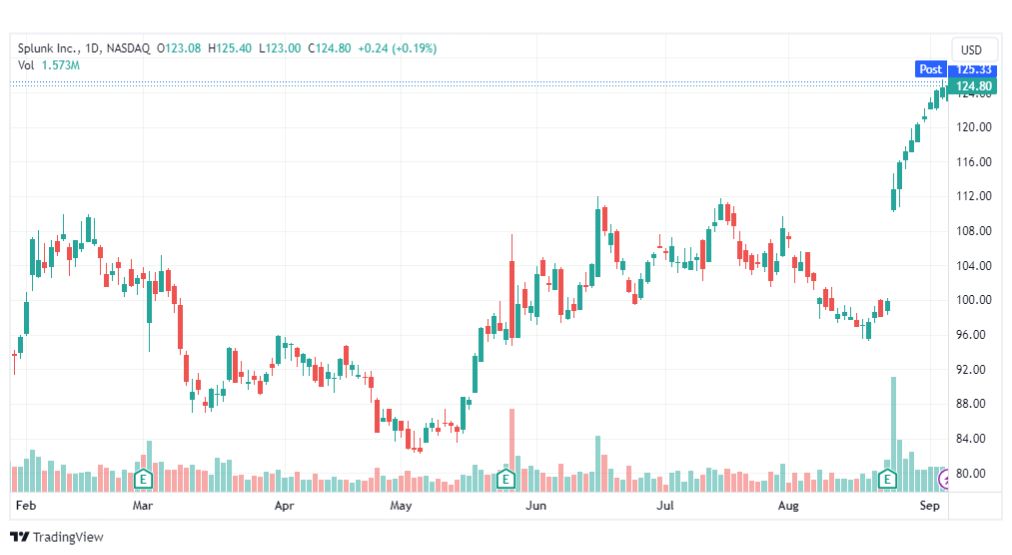
Task: Click the Apr label on time axis
Action: (x=284, y=505)
